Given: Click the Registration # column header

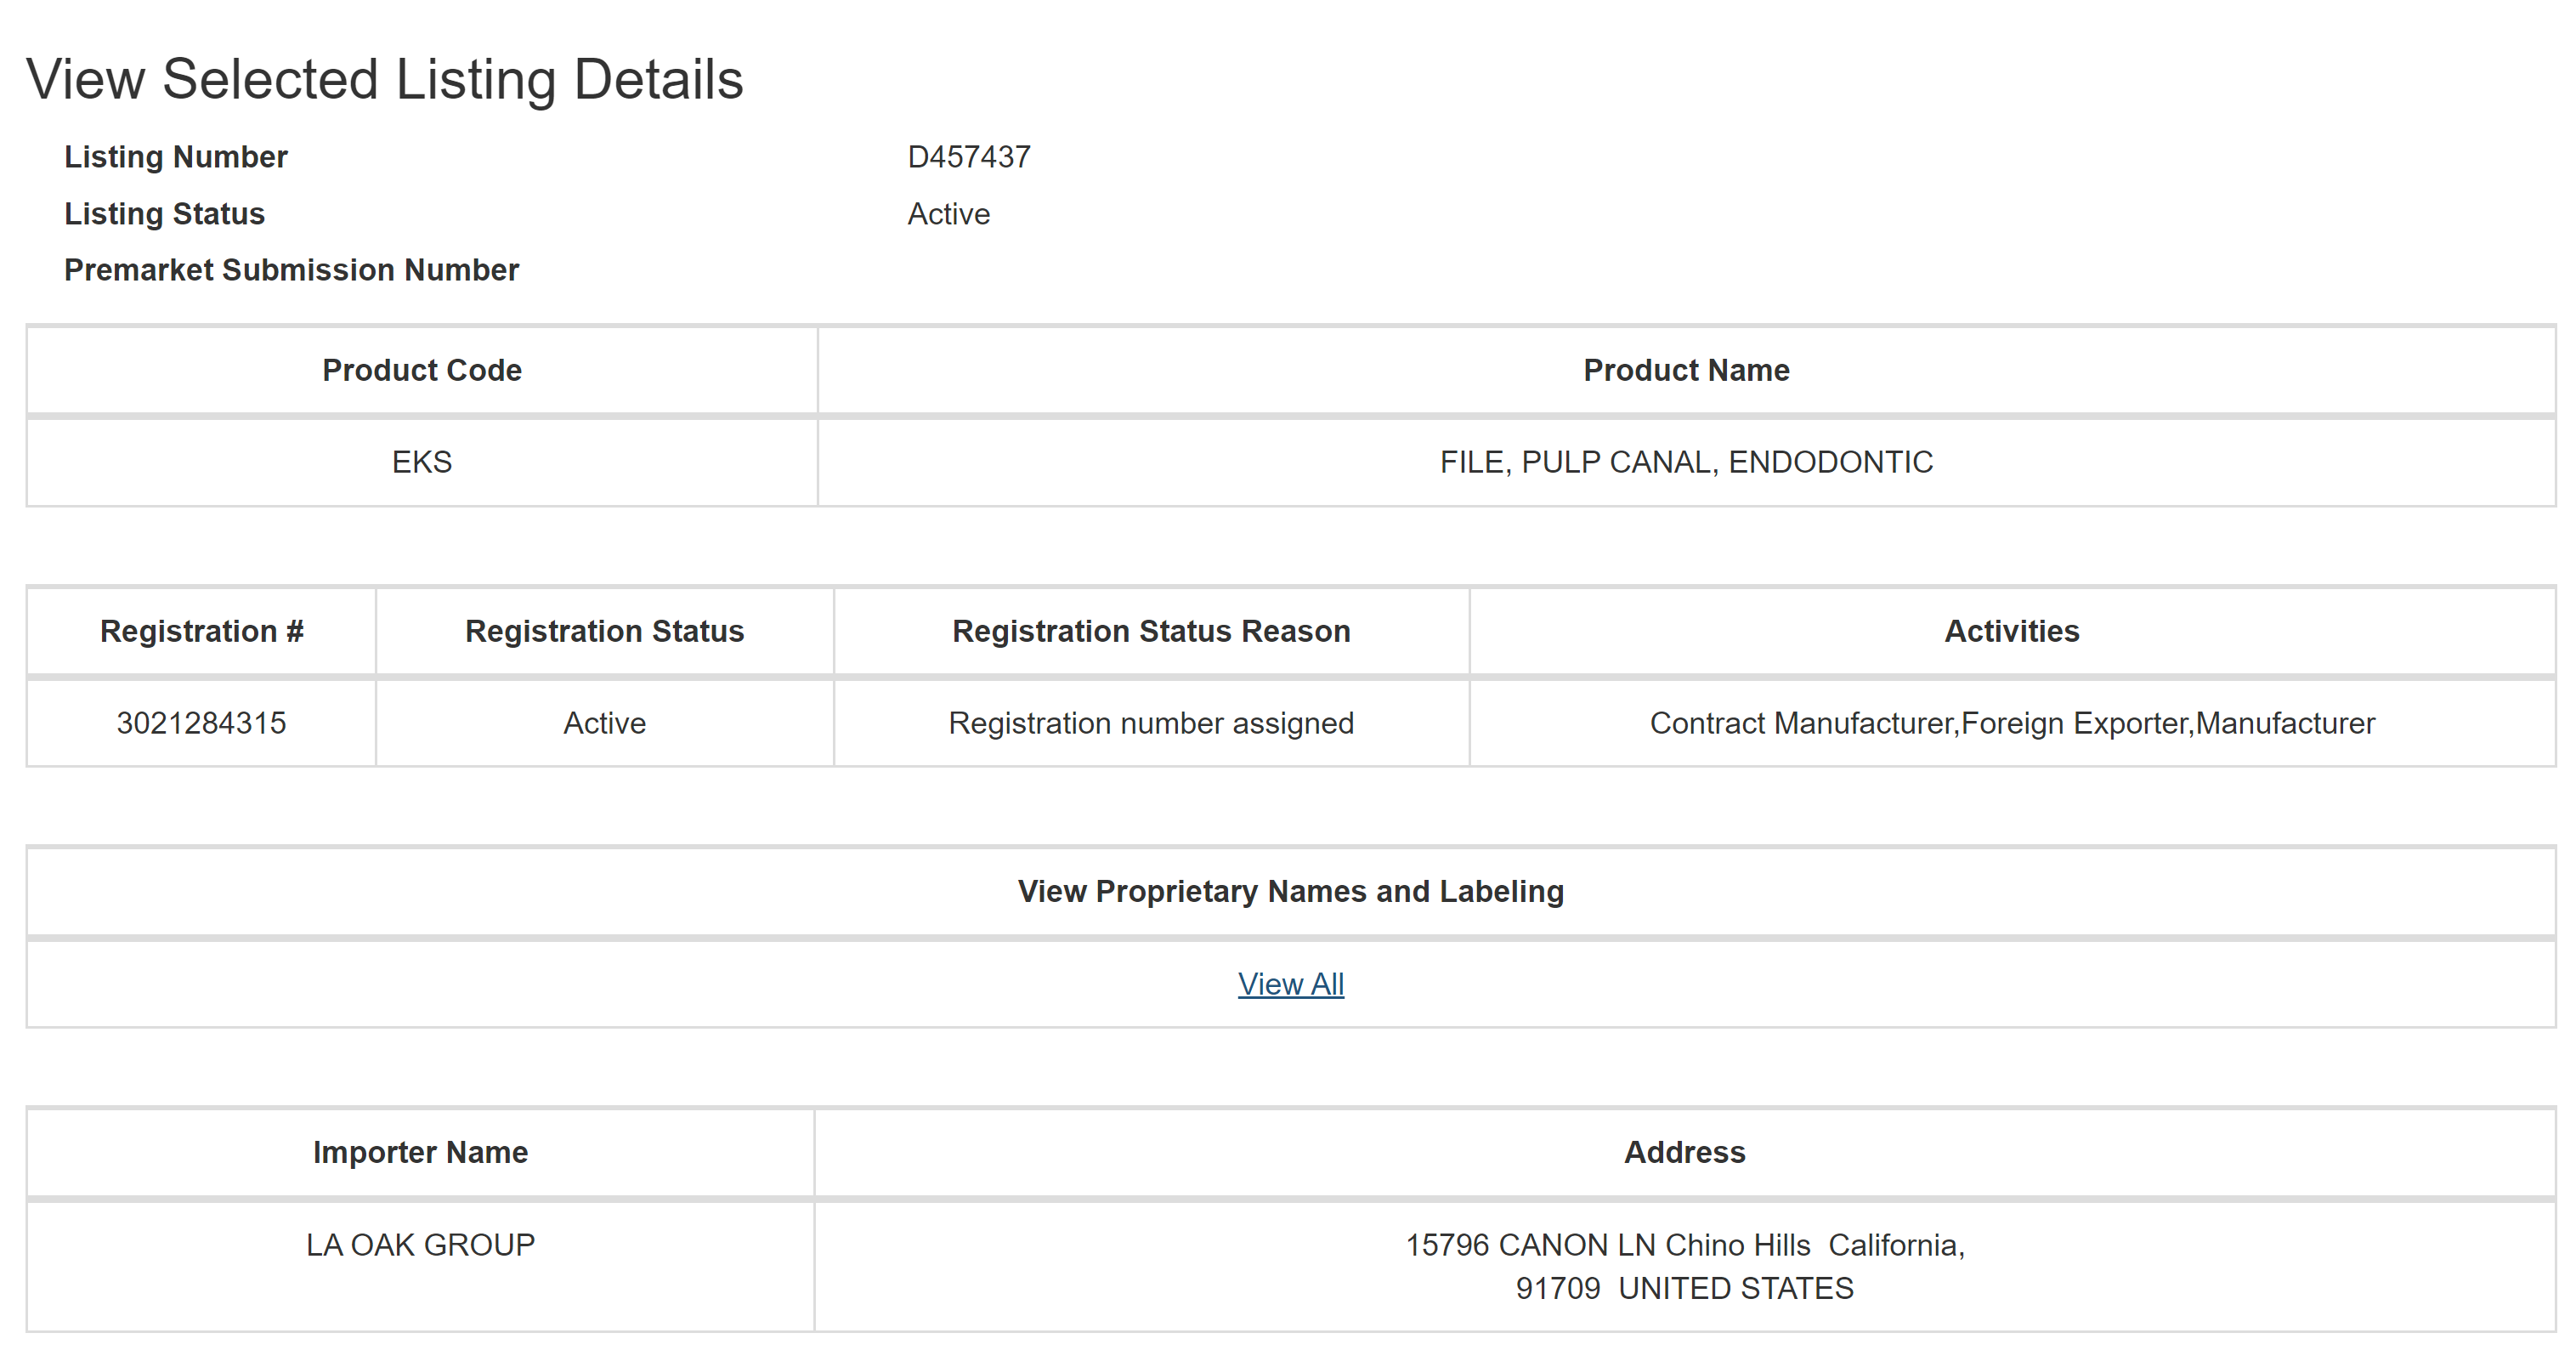Looking at the screenshot, I should 202,631.
